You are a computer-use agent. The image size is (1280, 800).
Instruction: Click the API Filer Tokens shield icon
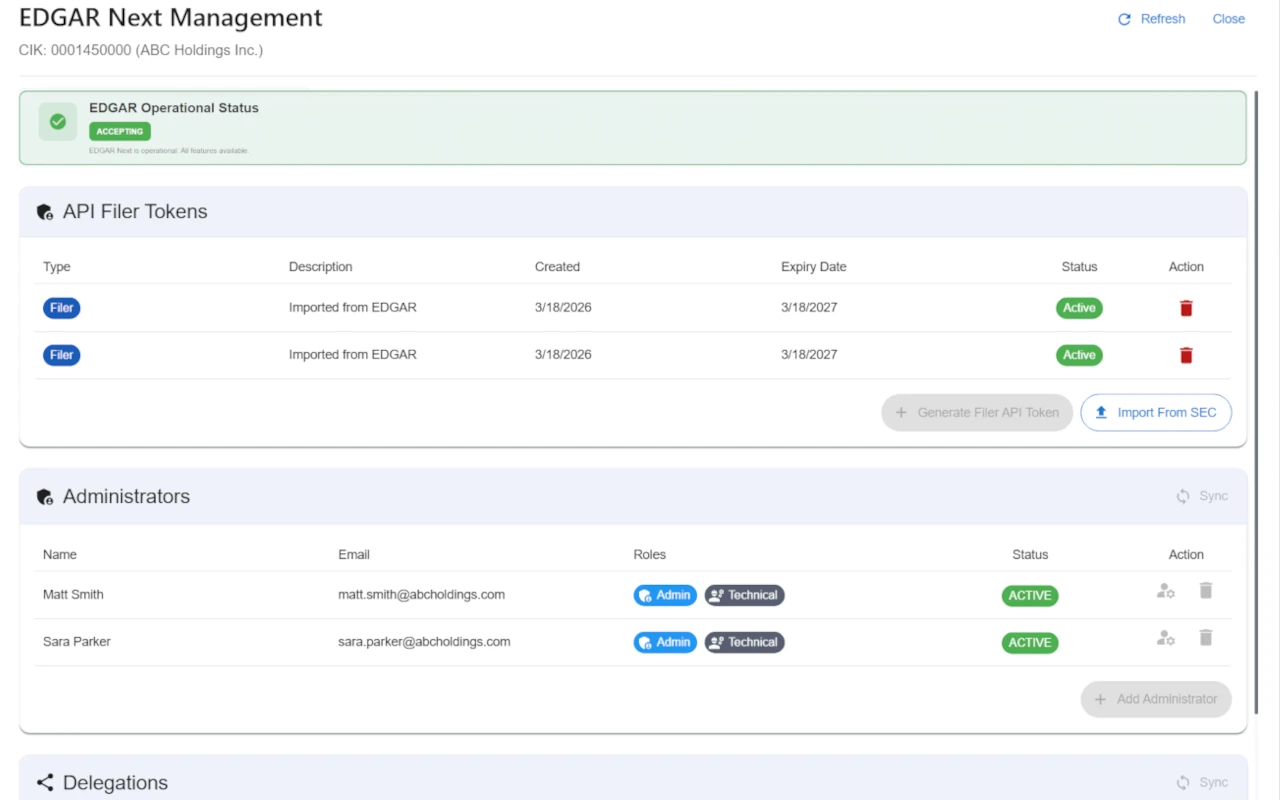[x=45, y=212]
